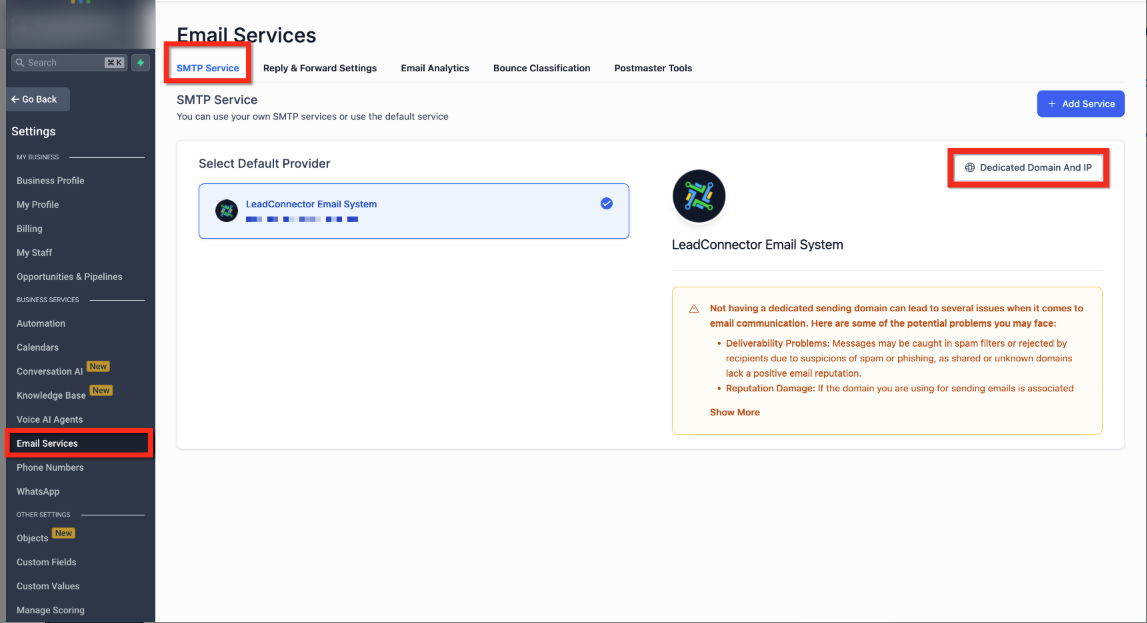Click the plus icon on Add Service button

coord(1050,103)
